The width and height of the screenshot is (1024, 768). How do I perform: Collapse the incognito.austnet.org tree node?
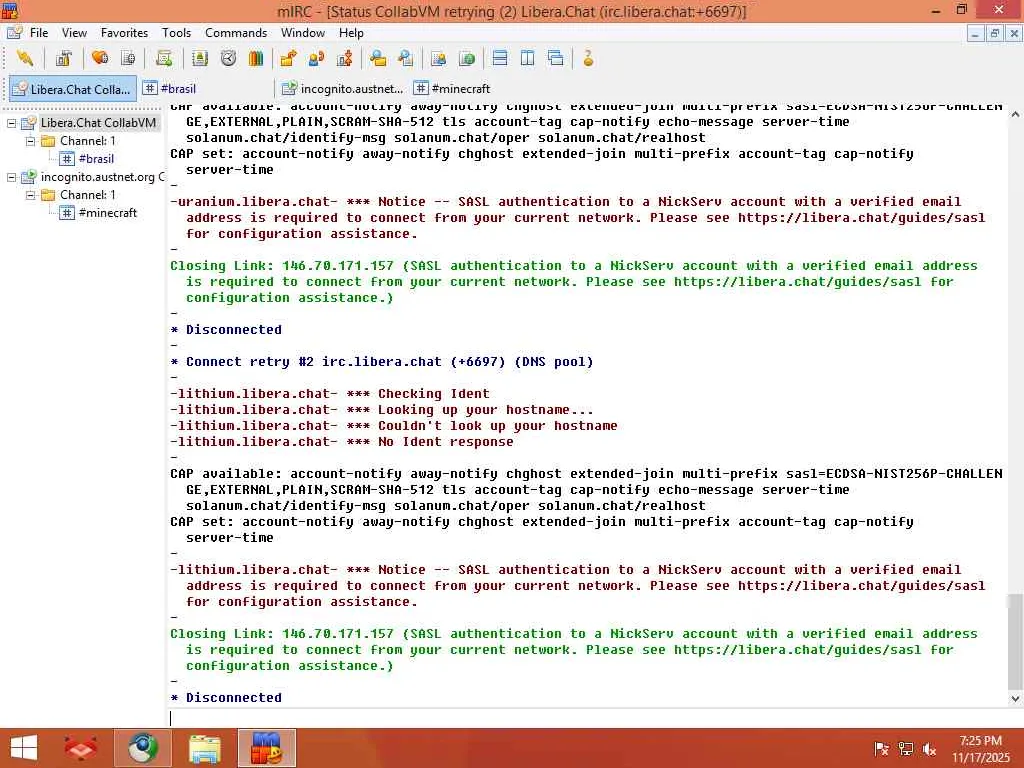pos(11,177)
